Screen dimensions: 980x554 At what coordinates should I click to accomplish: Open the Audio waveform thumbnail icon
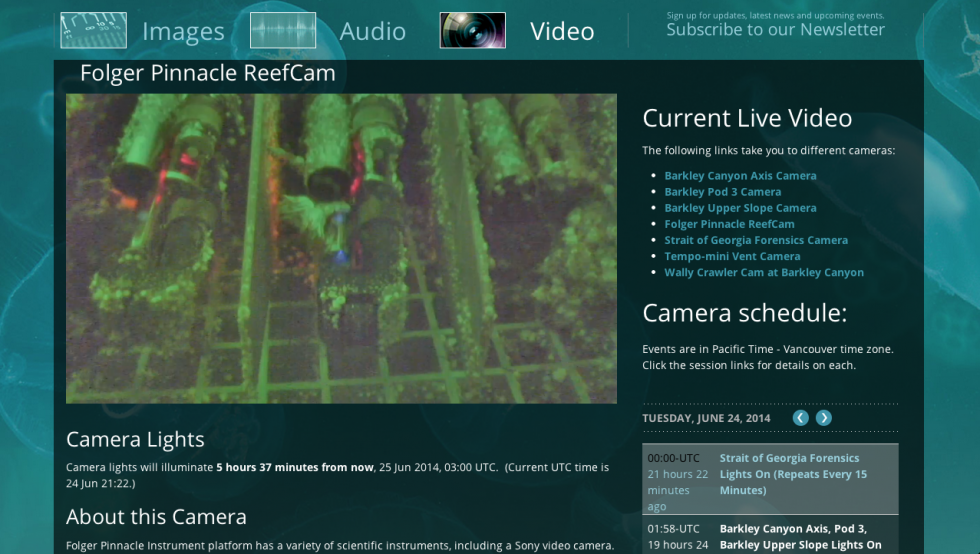tap(283, 31)
